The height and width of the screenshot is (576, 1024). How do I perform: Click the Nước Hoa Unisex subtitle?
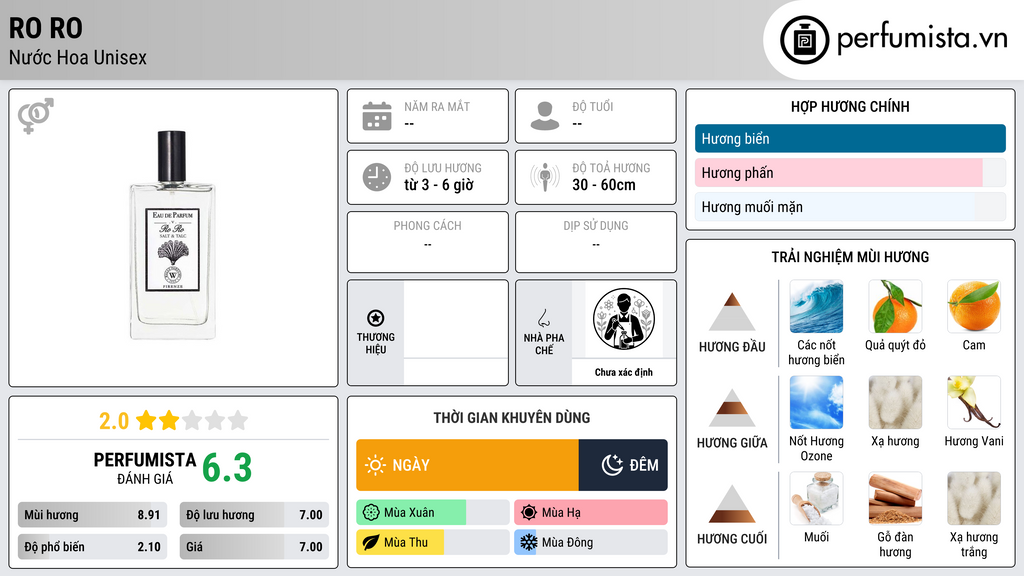pyautogui.click(x=78, y=57)
